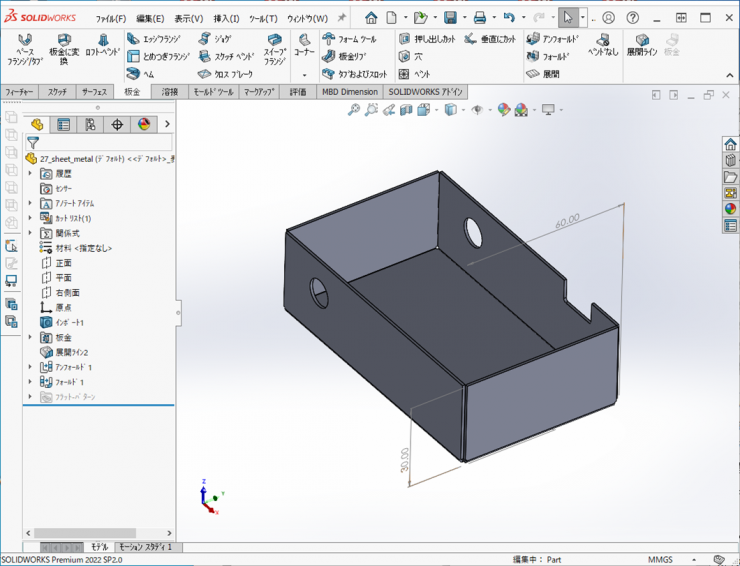Open the 挿入(I) menu
This screenshot has width=740, height=566.
[x=227, y=18]
